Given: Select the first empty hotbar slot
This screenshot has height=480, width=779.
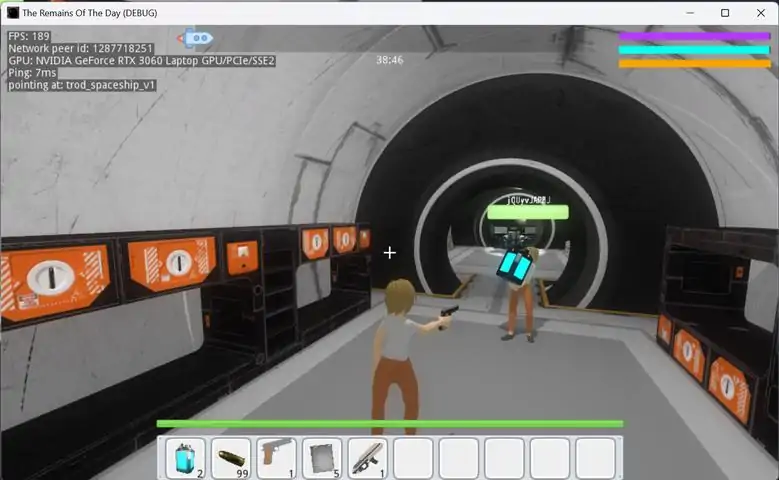Looking at the screenshot, I should pos(413,458).
